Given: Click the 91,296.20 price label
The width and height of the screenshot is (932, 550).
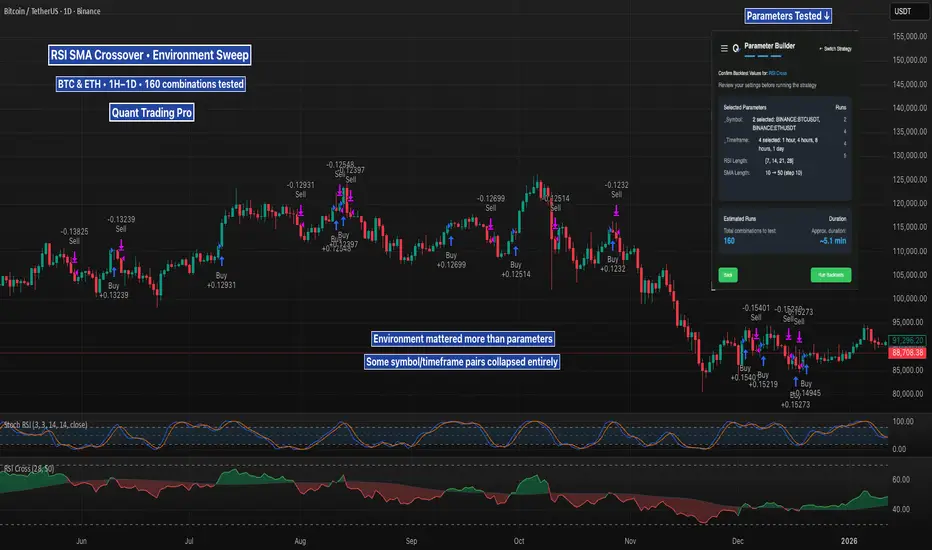Looking at the screenshot, I should click(x=907, y=341).
